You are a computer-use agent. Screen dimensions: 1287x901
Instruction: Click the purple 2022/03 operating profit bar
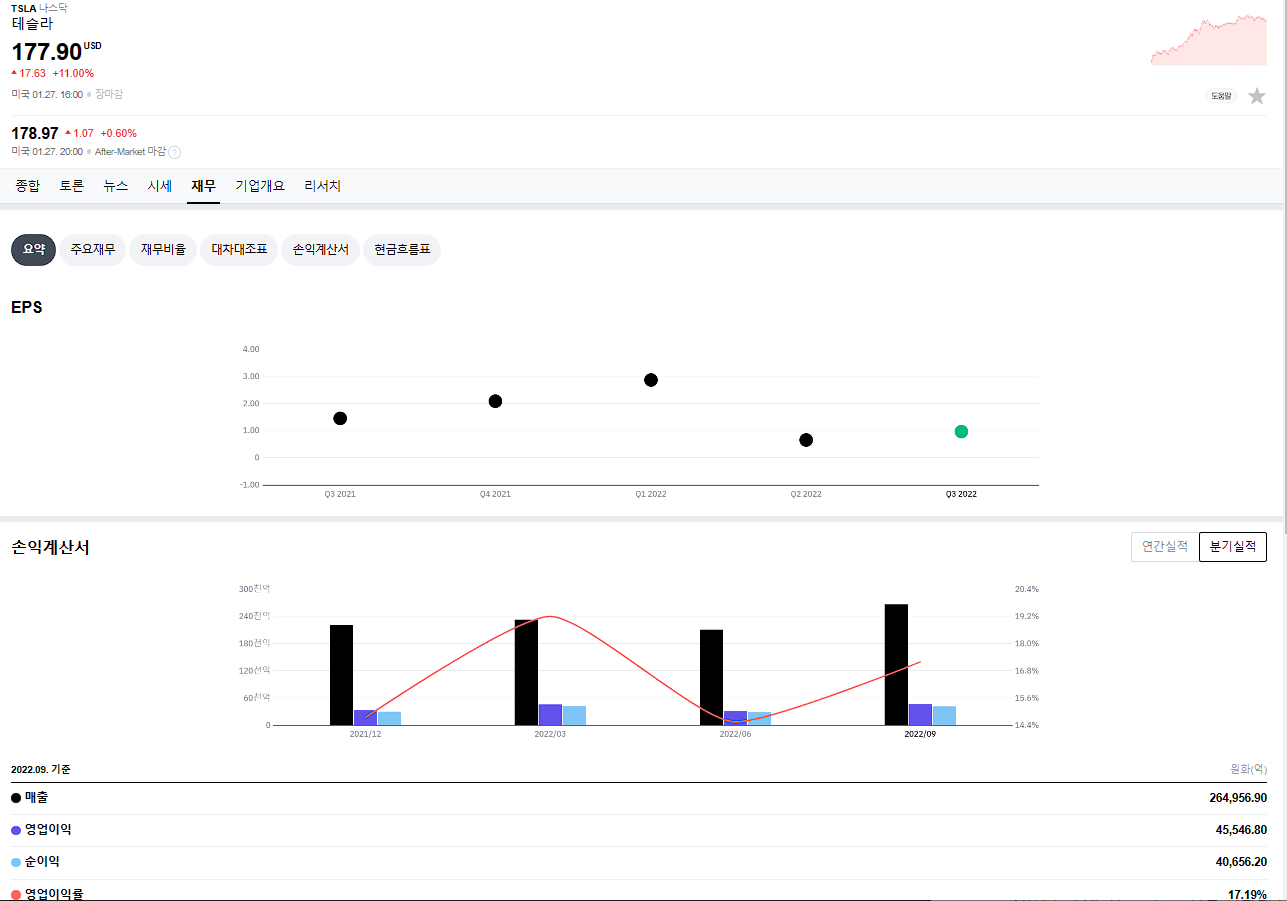pos(550,714)
